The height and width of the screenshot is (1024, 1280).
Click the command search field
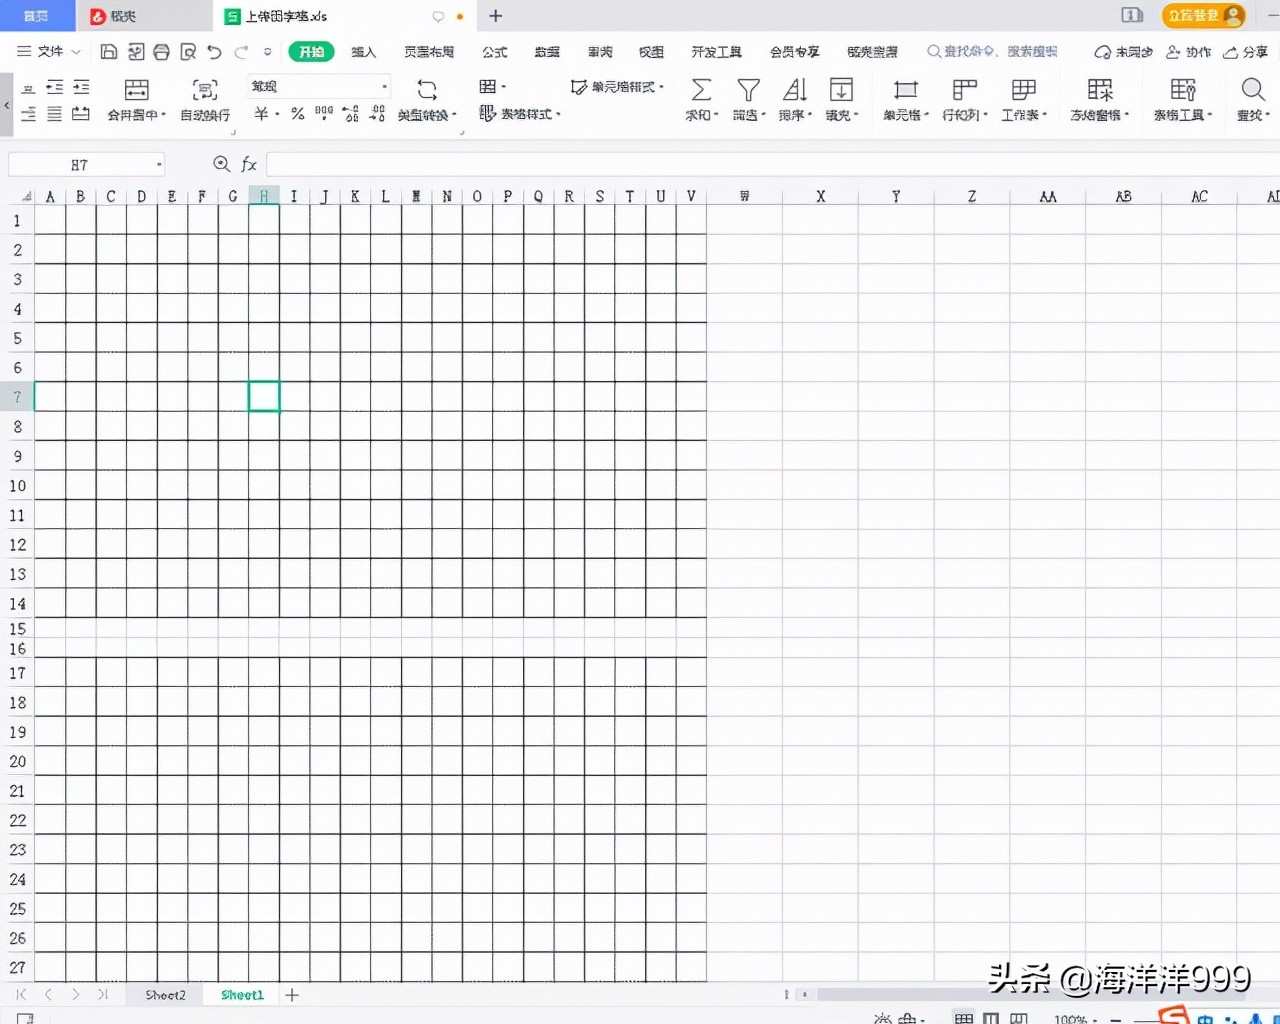tap(992, 52)
